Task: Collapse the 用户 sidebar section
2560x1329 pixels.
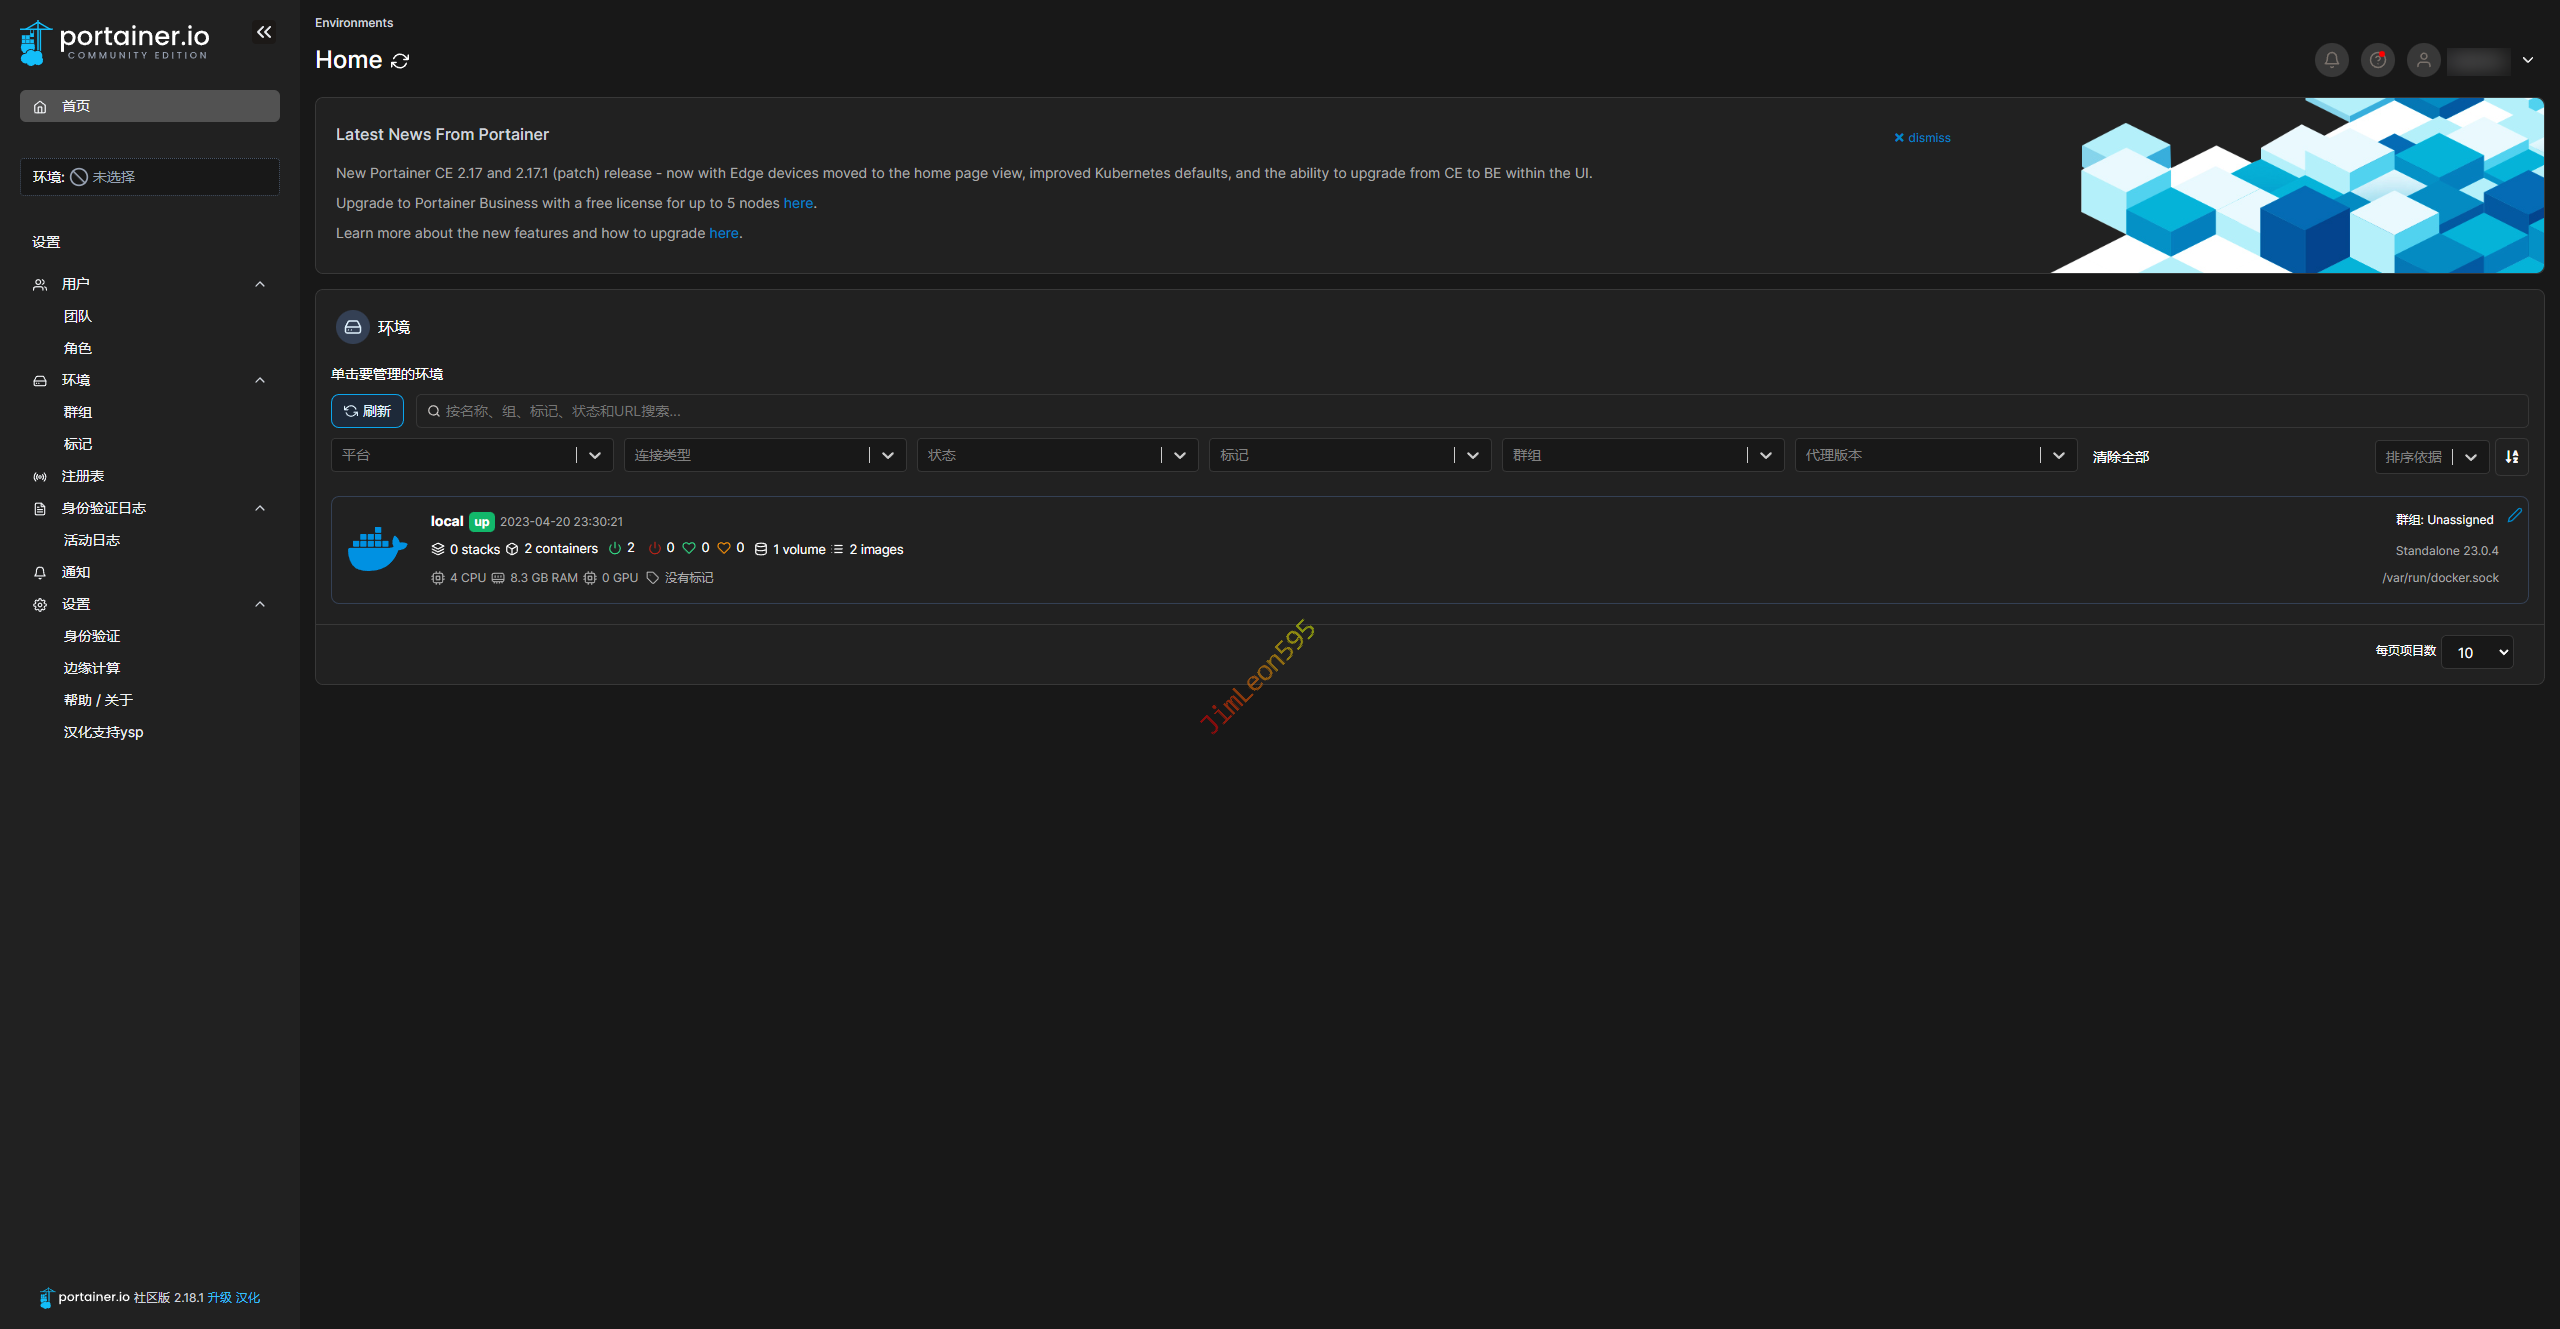Action: tap(260, 284)
